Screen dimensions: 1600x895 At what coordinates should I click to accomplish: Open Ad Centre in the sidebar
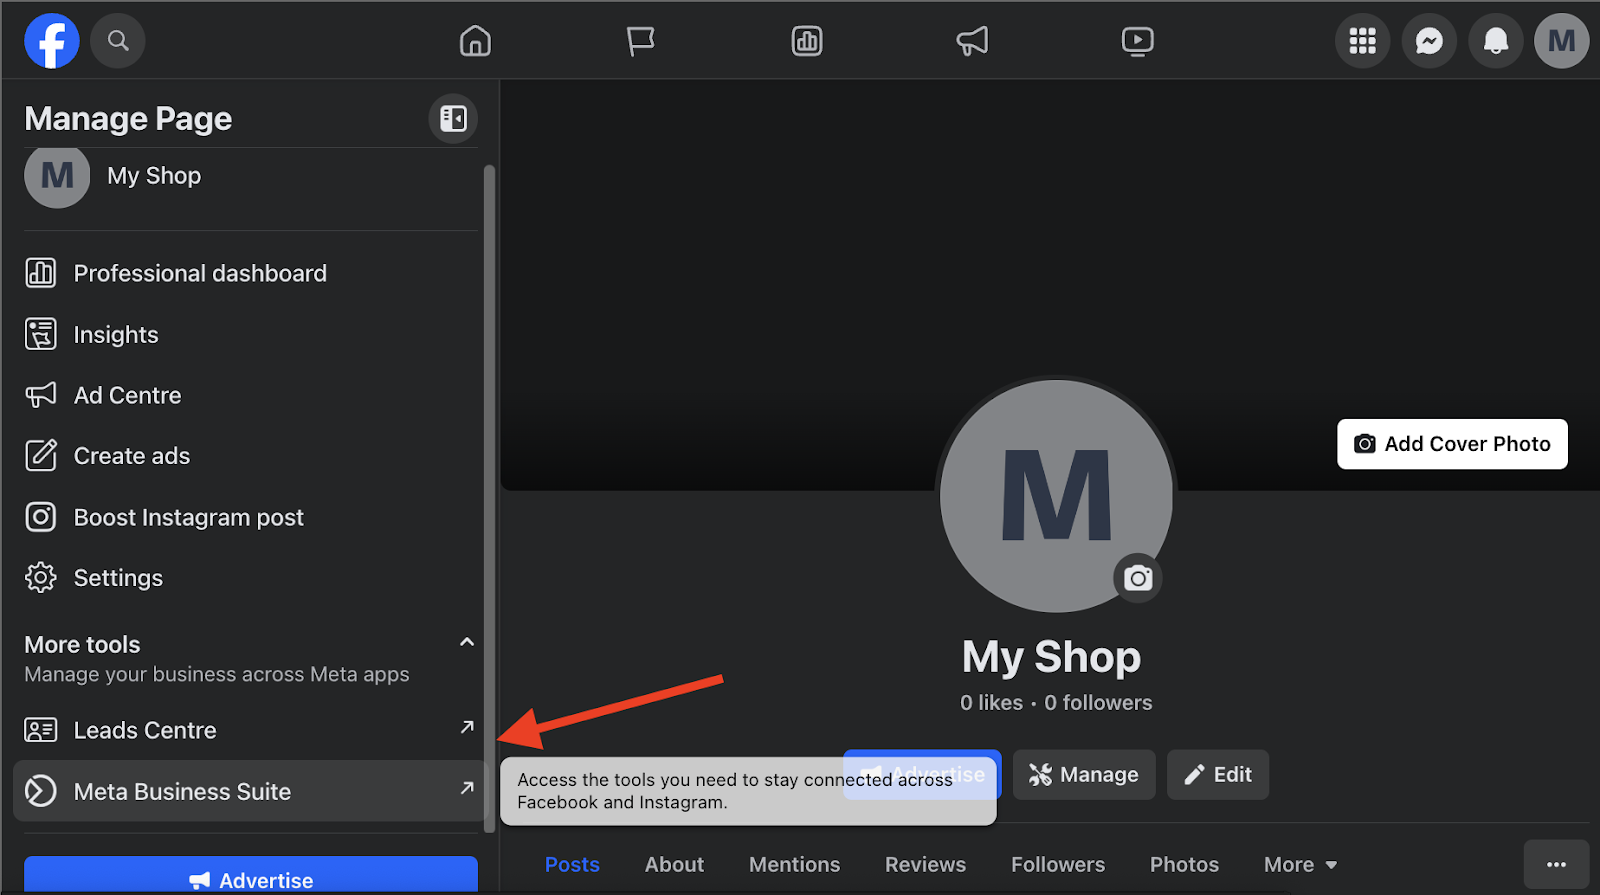(x=248, y=395)
